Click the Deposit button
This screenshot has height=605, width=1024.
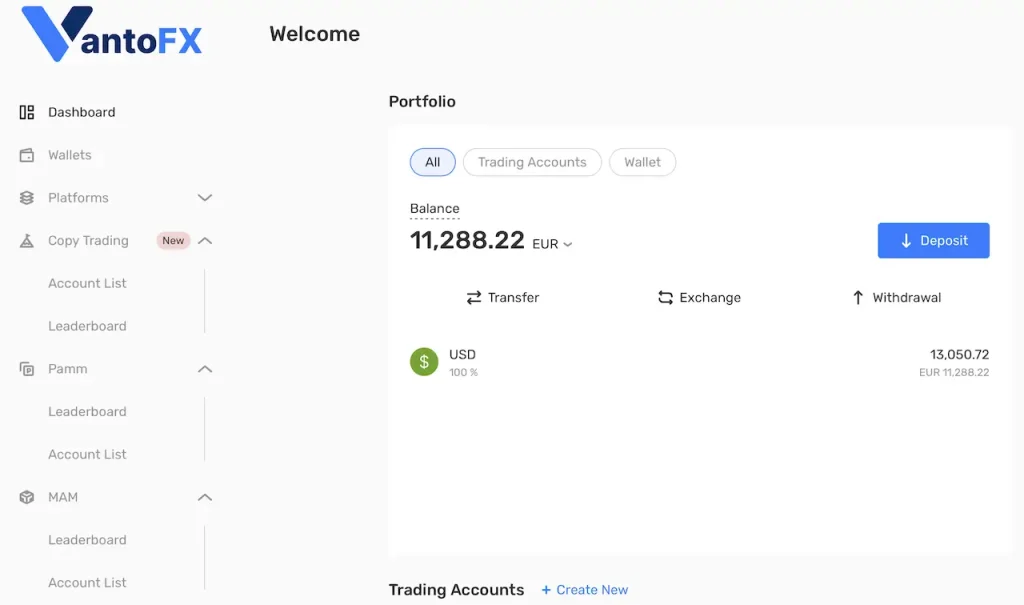coord(933,240)
